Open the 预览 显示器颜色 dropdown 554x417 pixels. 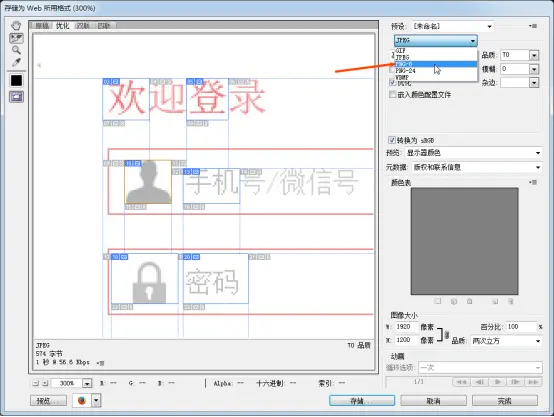[473, 153]
